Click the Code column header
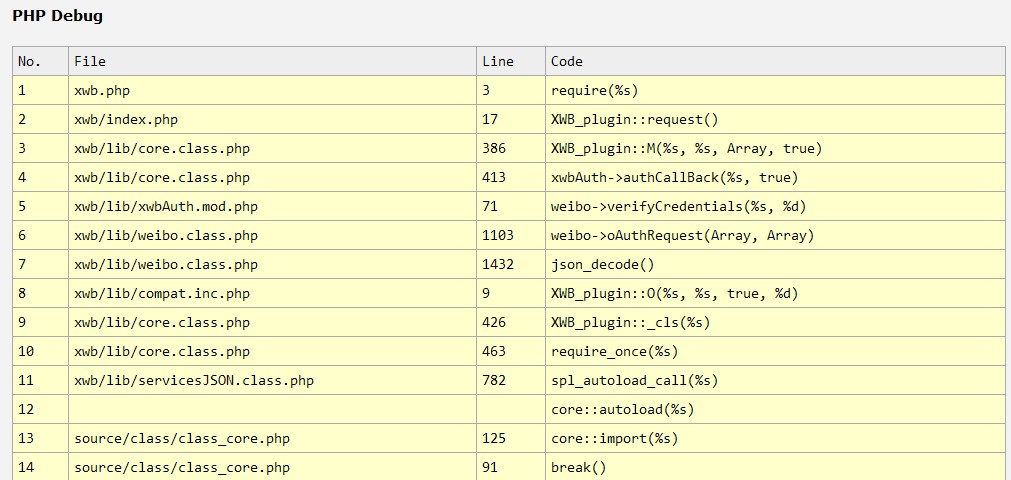 pos(567,61)
